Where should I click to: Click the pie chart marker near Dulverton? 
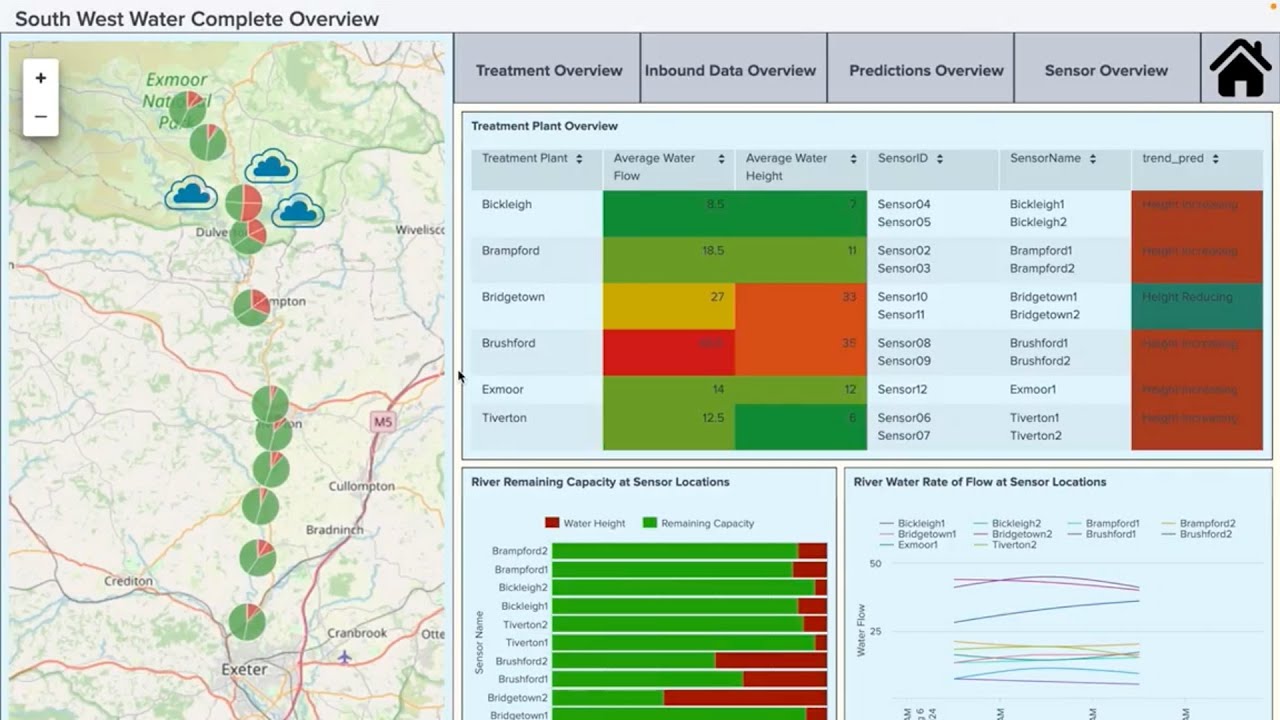point(247,234)
